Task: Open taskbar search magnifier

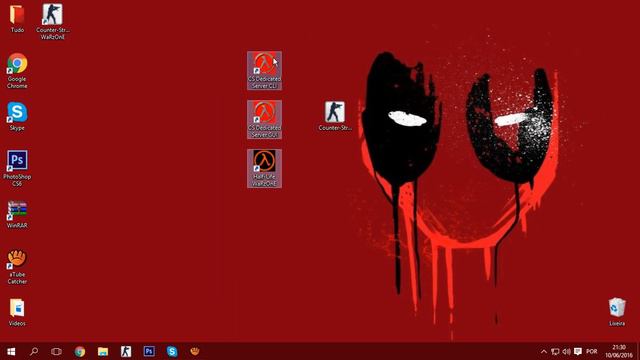Action: (x=34, y=351)
